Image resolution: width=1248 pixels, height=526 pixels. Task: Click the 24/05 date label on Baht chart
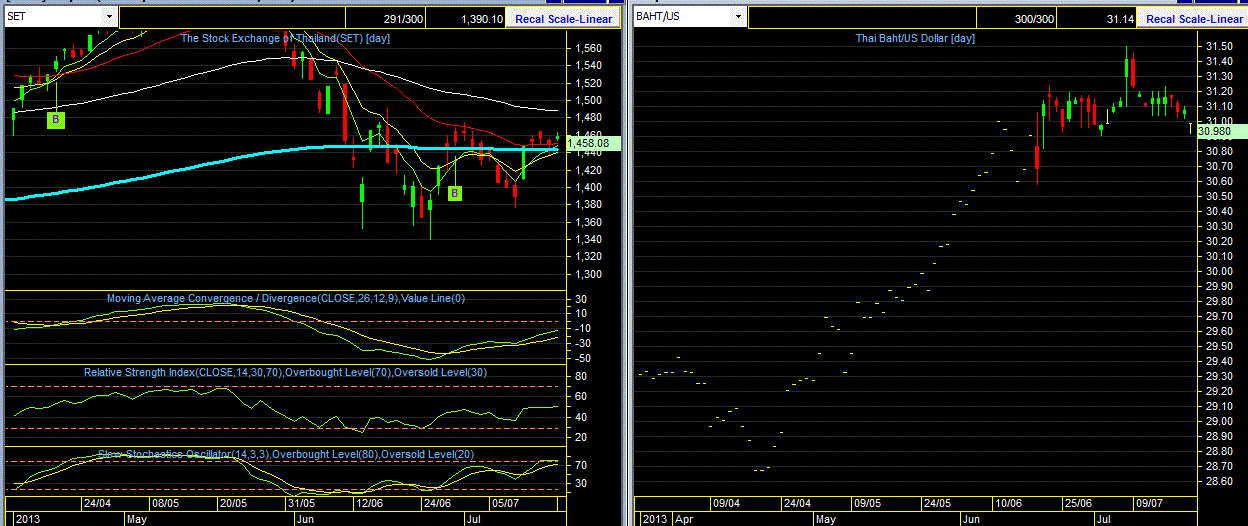point(938,504)
